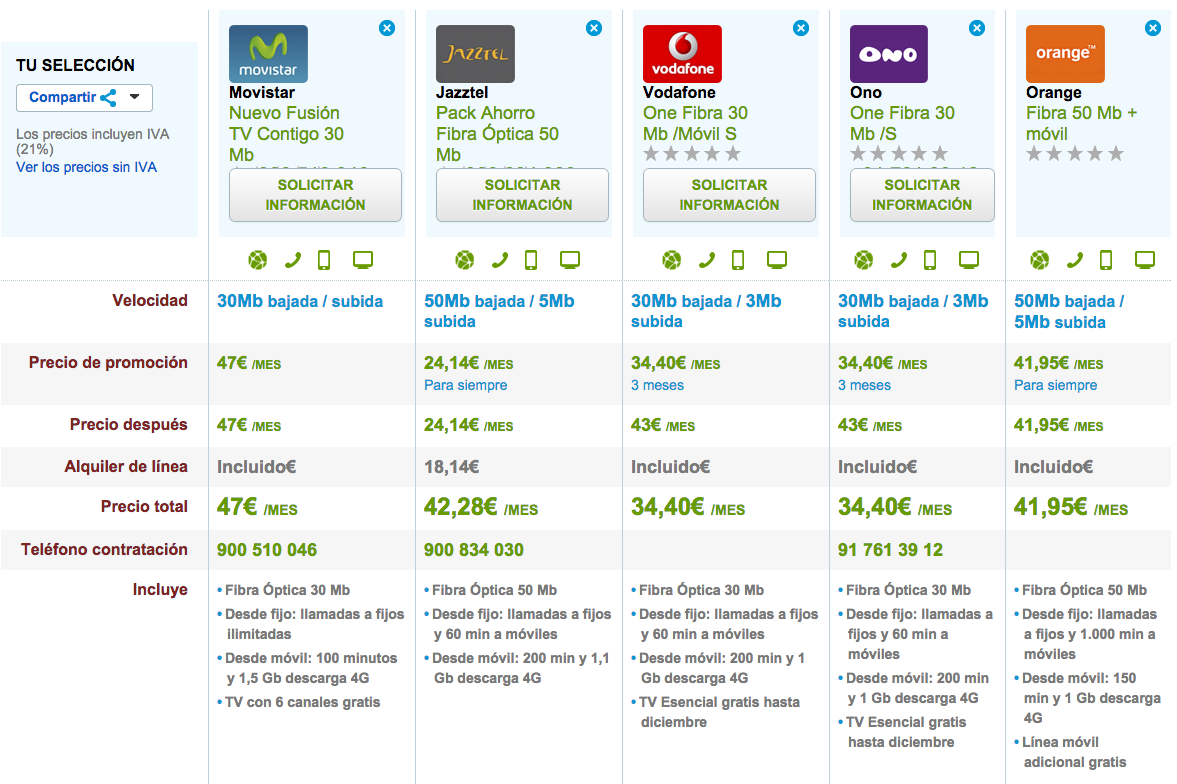
Task: Click the TV screen icon under Ono
Action: pos(969,260)
